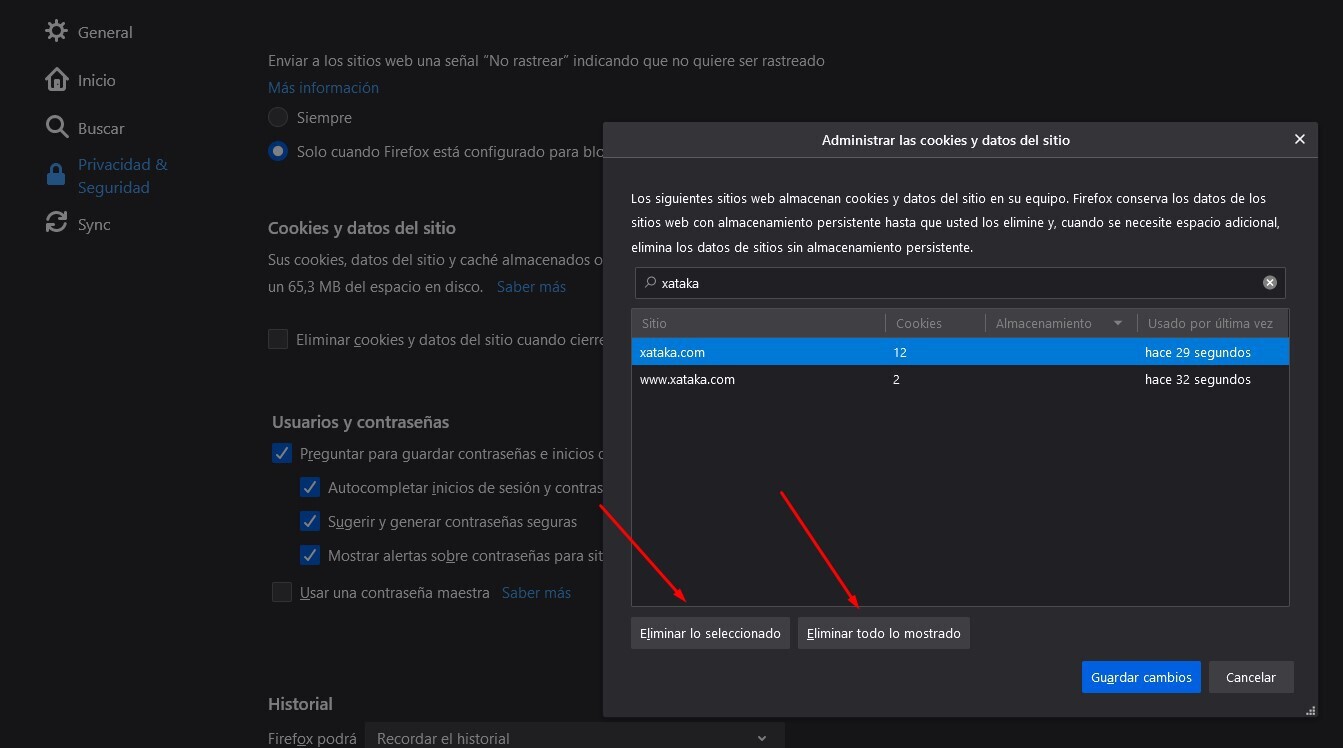Click the gear icon beside General

click(57, 31)
